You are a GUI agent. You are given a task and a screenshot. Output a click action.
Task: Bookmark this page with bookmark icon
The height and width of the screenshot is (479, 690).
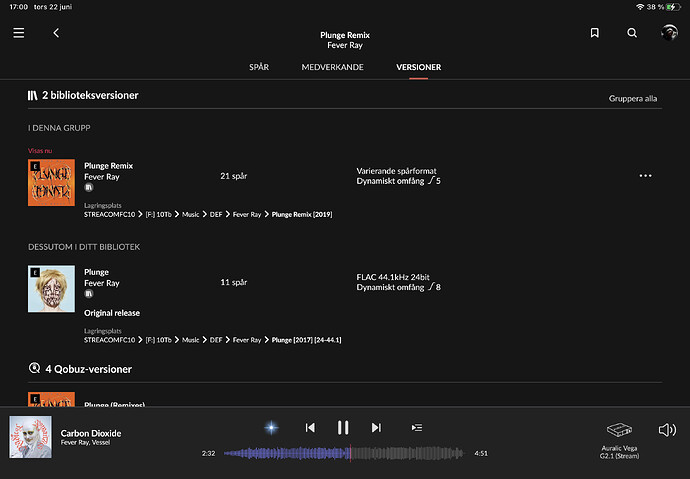595,33
